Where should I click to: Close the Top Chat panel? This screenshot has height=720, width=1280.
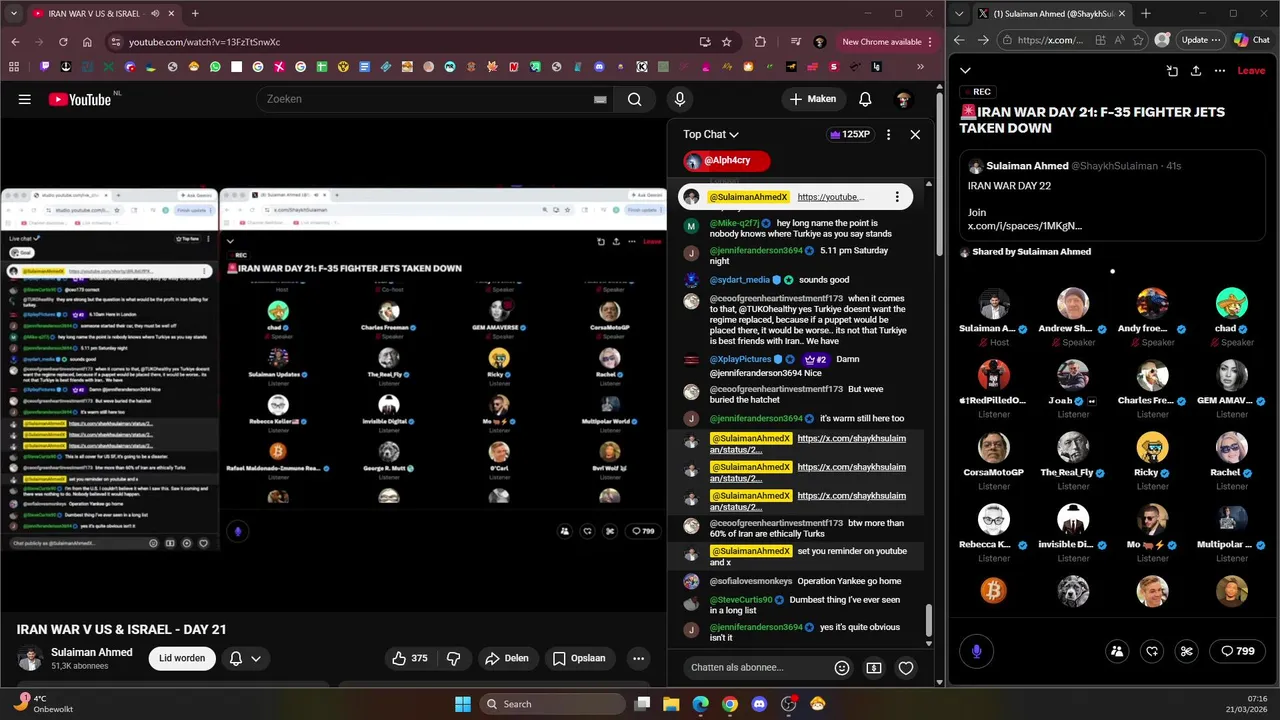pyautogui.click(x=915, y=134)
